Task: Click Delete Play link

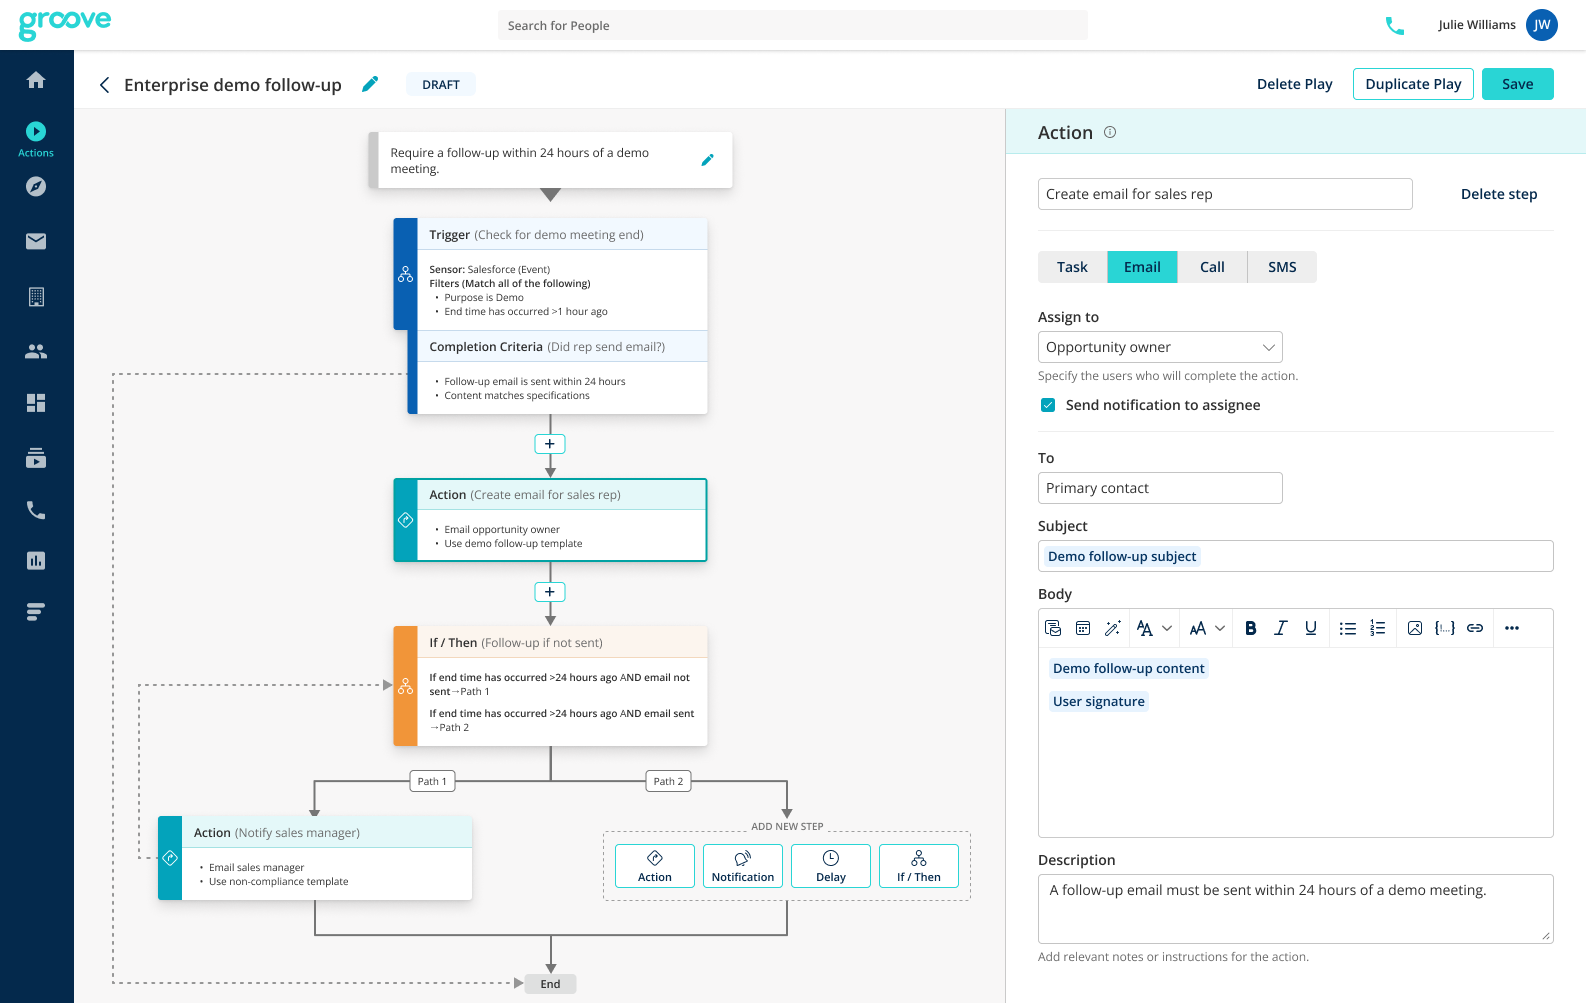Action: 1294,84
